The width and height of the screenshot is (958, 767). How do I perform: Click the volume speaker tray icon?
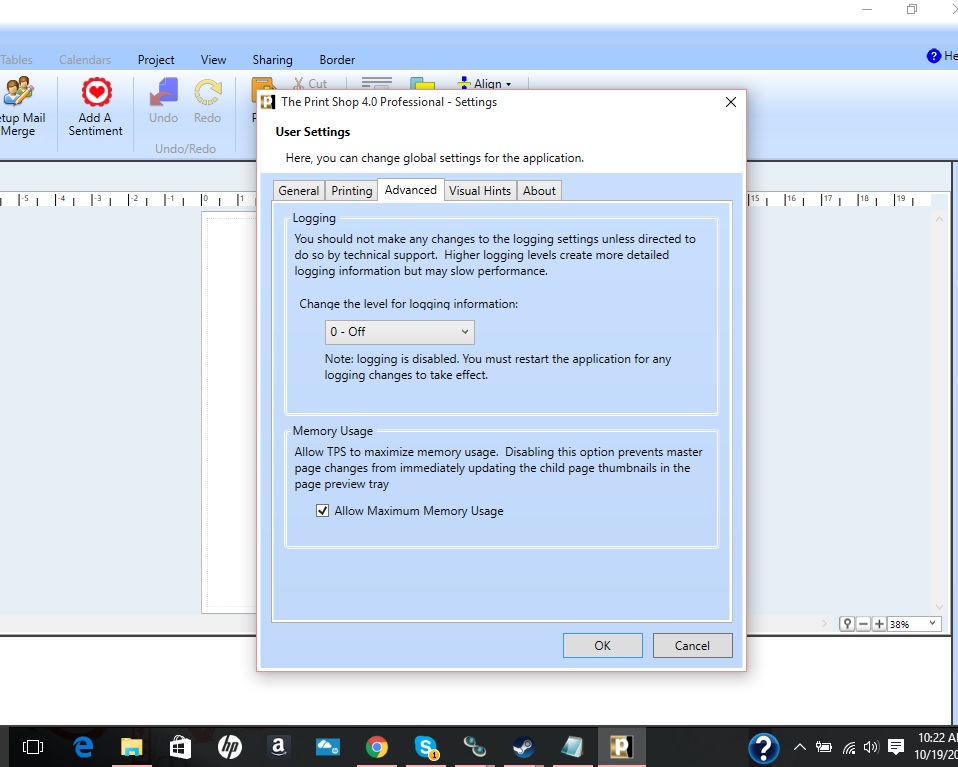click(871, 747)
